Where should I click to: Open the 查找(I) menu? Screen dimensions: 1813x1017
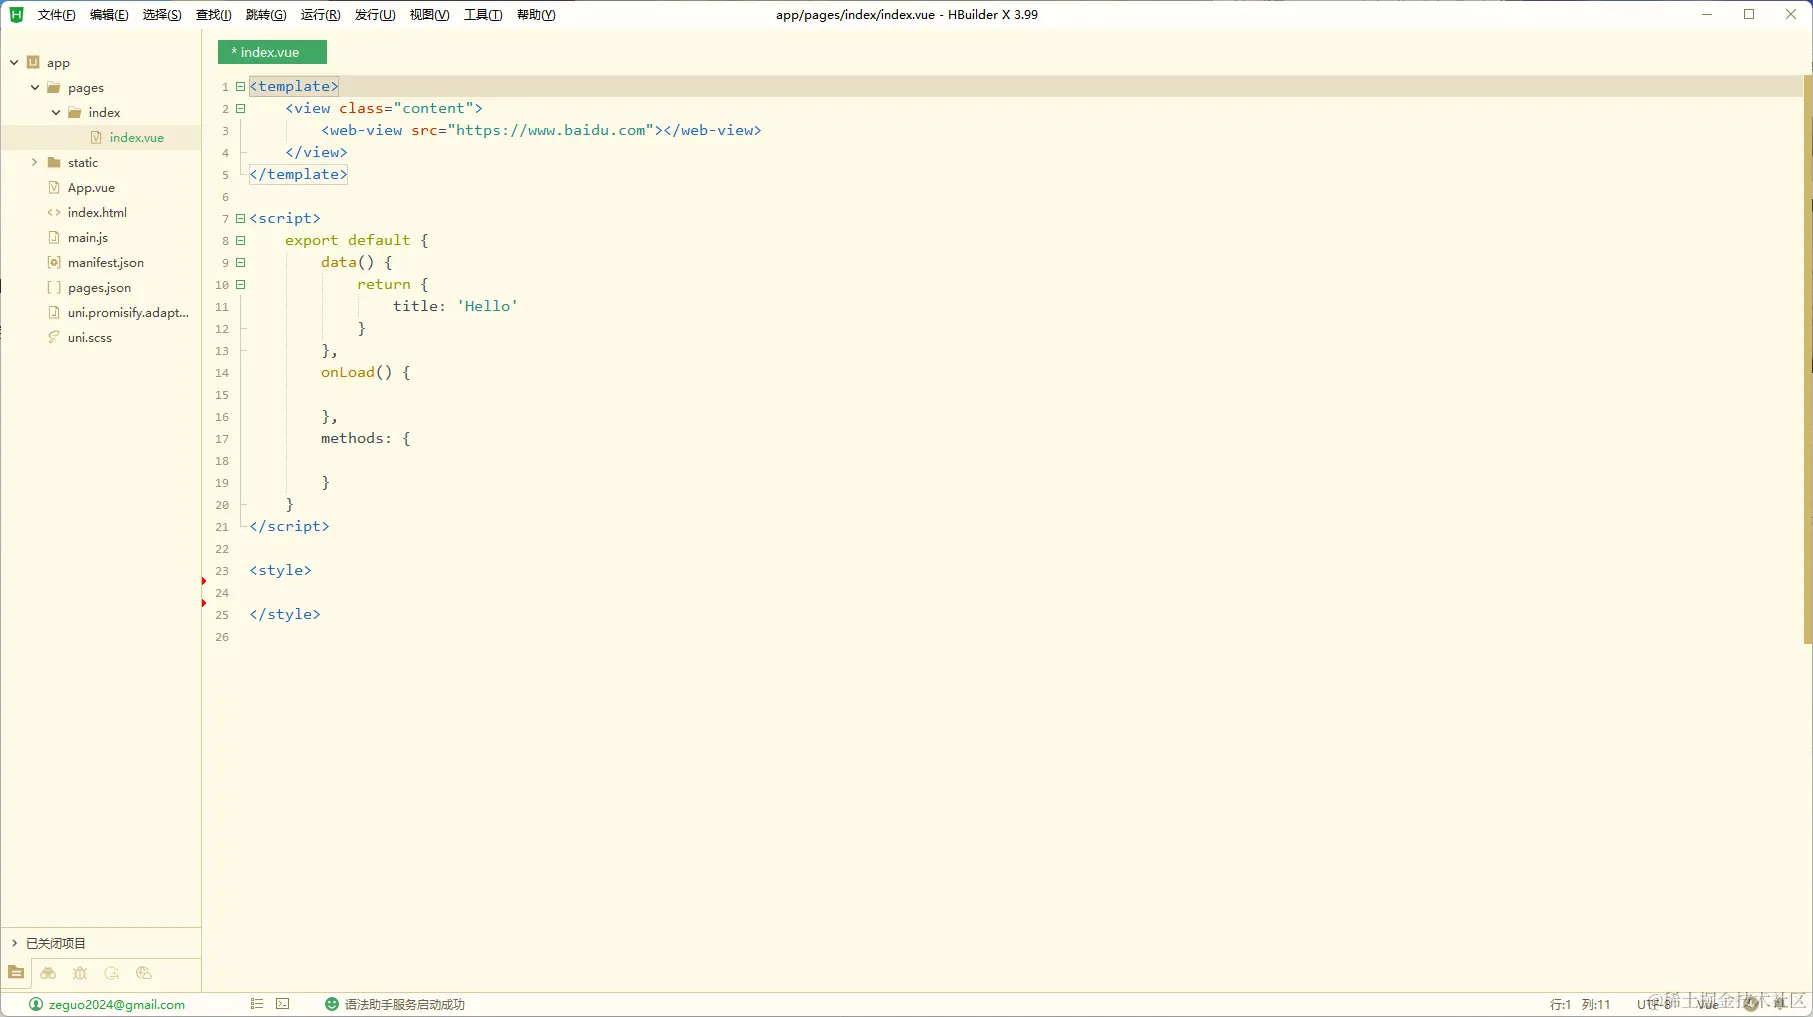pos(213,15)
